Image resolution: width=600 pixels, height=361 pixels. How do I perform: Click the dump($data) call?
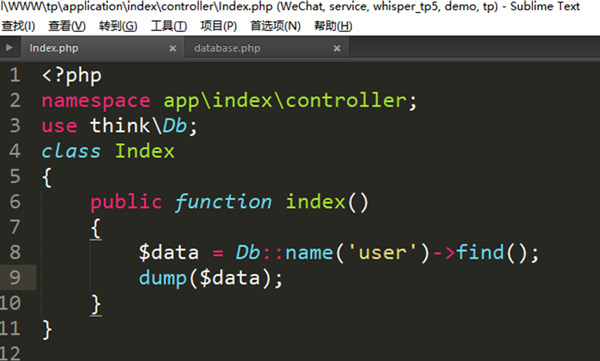(x=211, y=279)
